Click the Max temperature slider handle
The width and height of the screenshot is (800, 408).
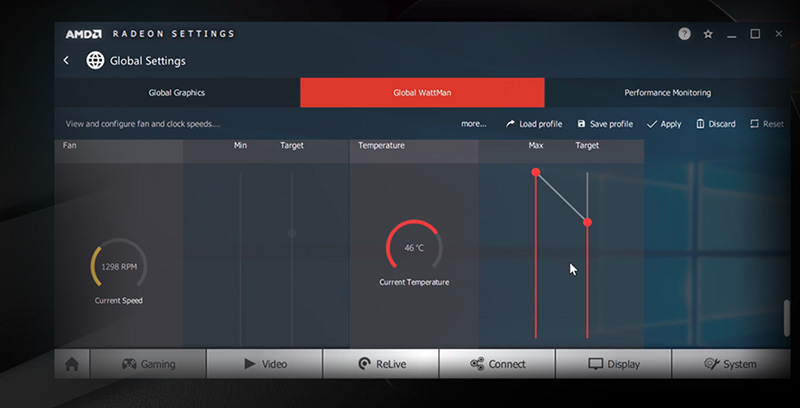[x=536, y=173]
